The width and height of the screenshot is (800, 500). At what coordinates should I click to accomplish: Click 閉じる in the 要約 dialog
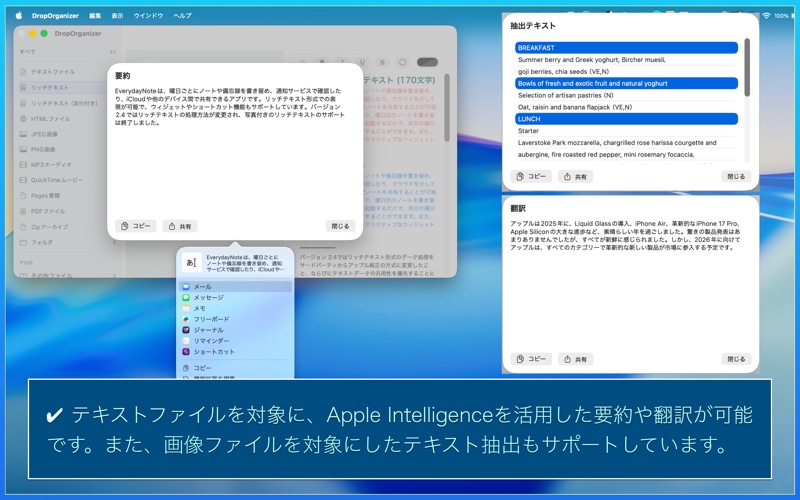(x=340, y=226)
